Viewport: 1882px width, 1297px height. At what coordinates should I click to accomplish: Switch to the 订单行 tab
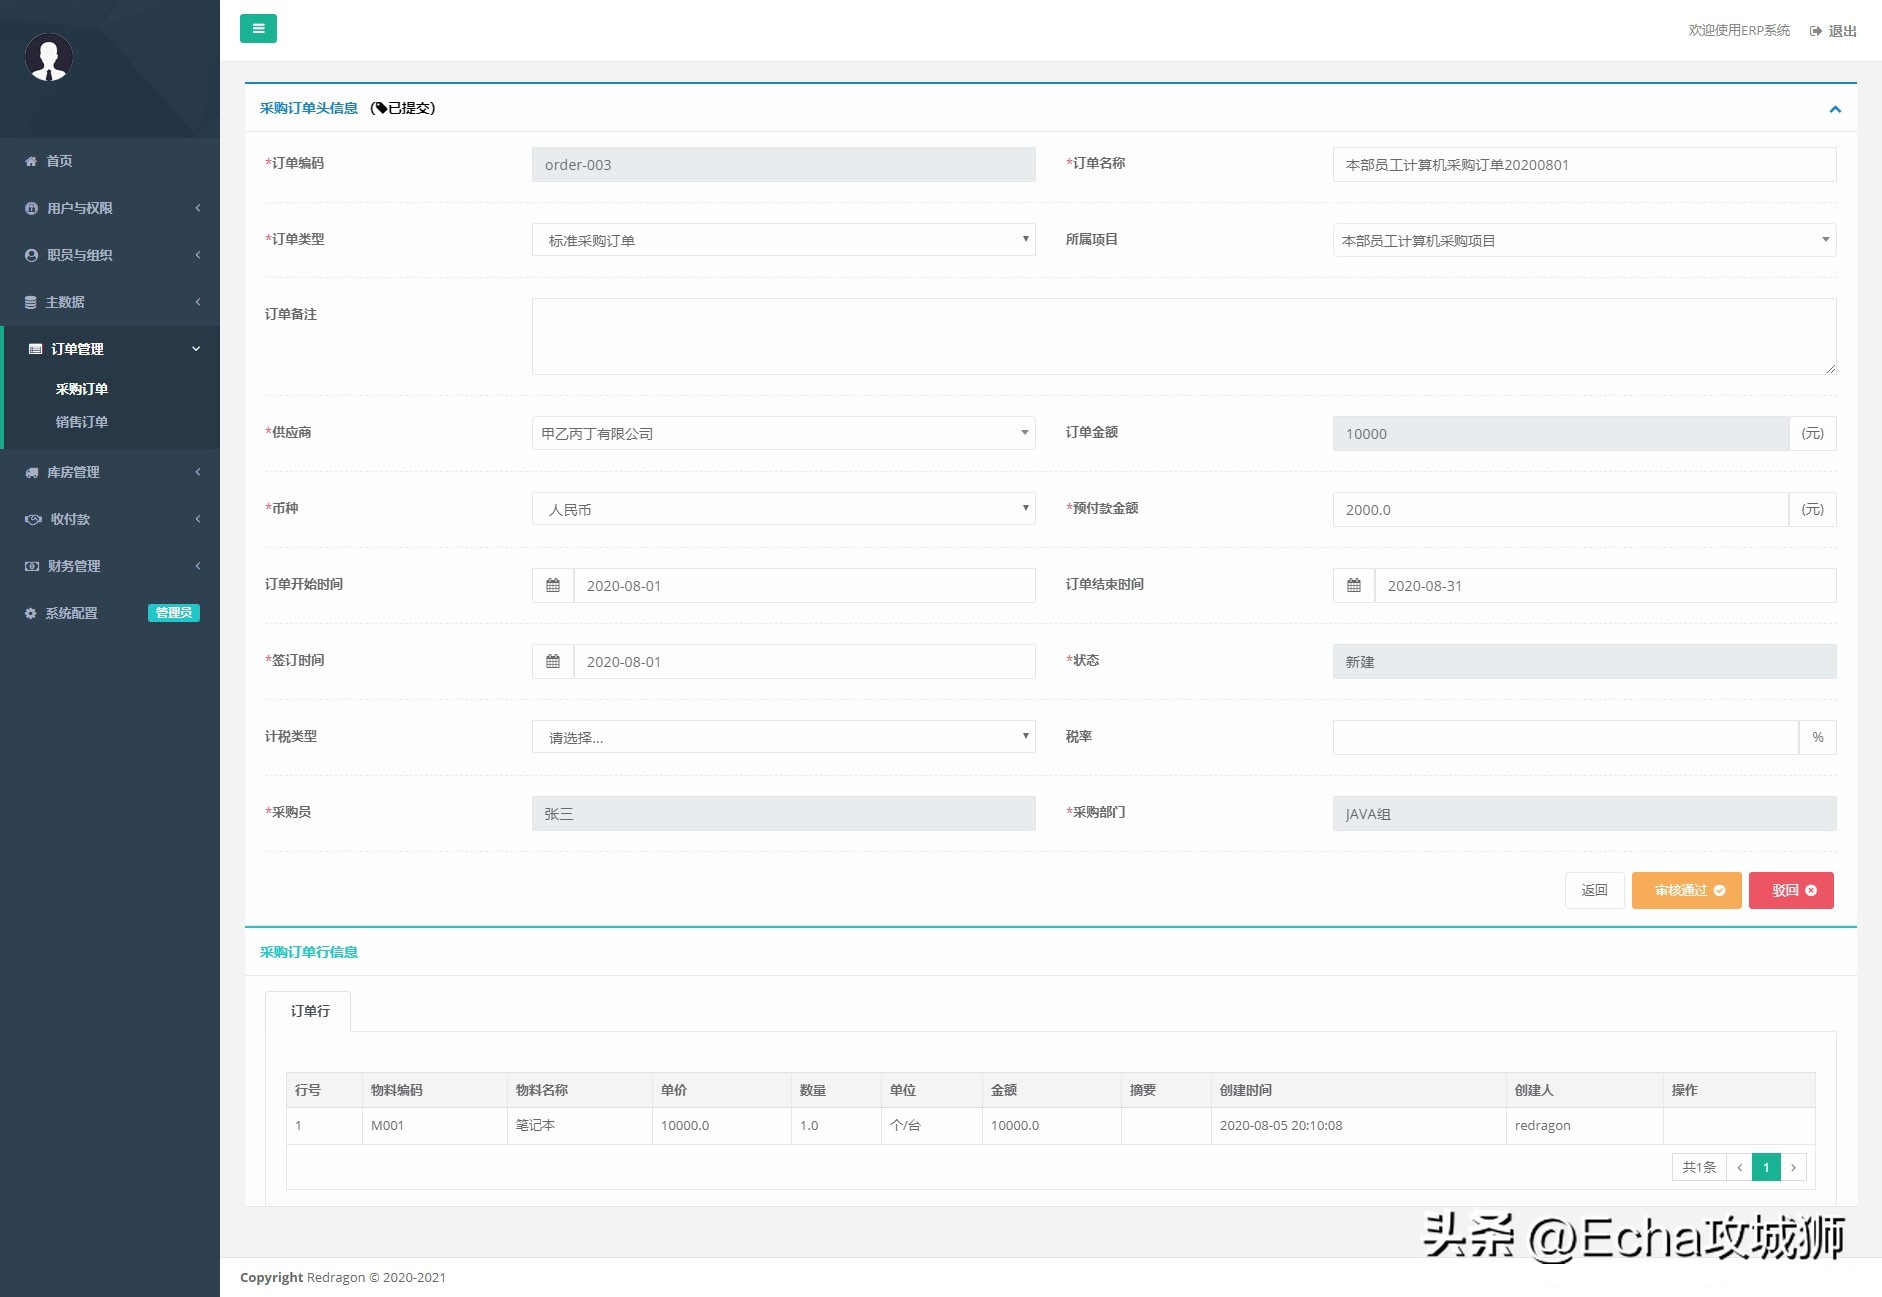point(310,1011)
